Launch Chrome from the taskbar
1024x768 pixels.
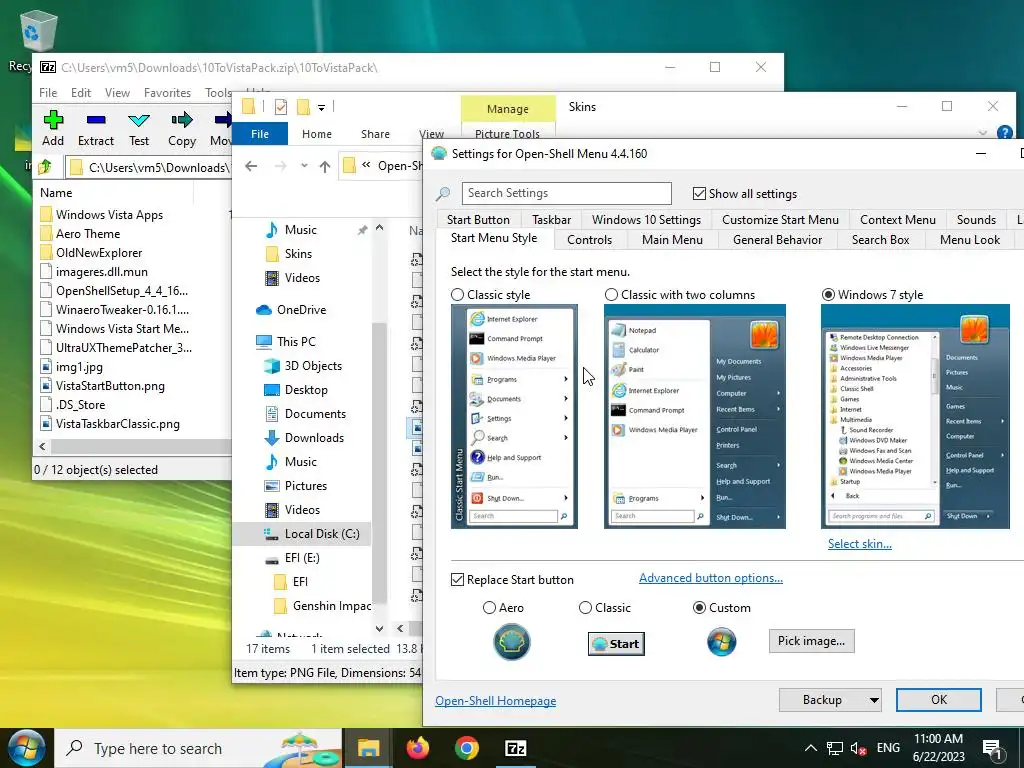pos(467,748)
